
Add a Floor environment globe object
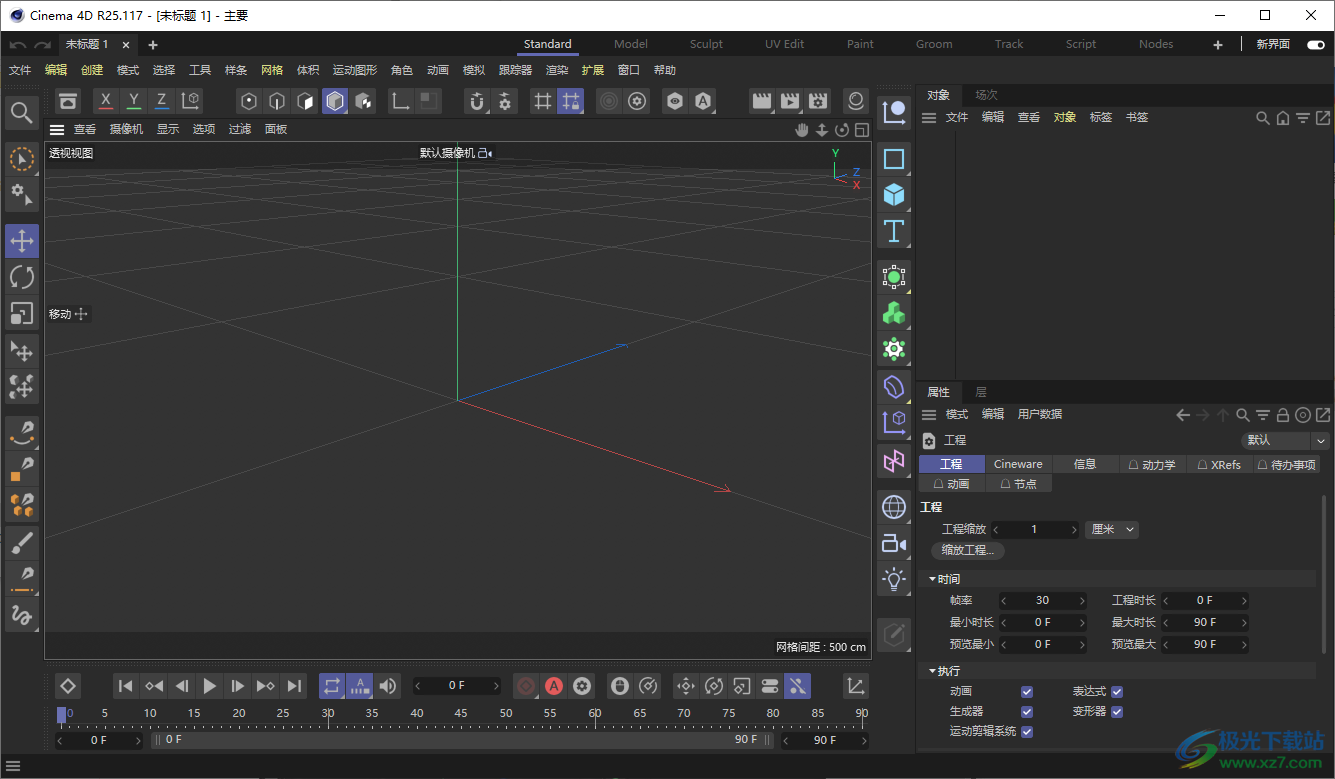click(894, 507)
